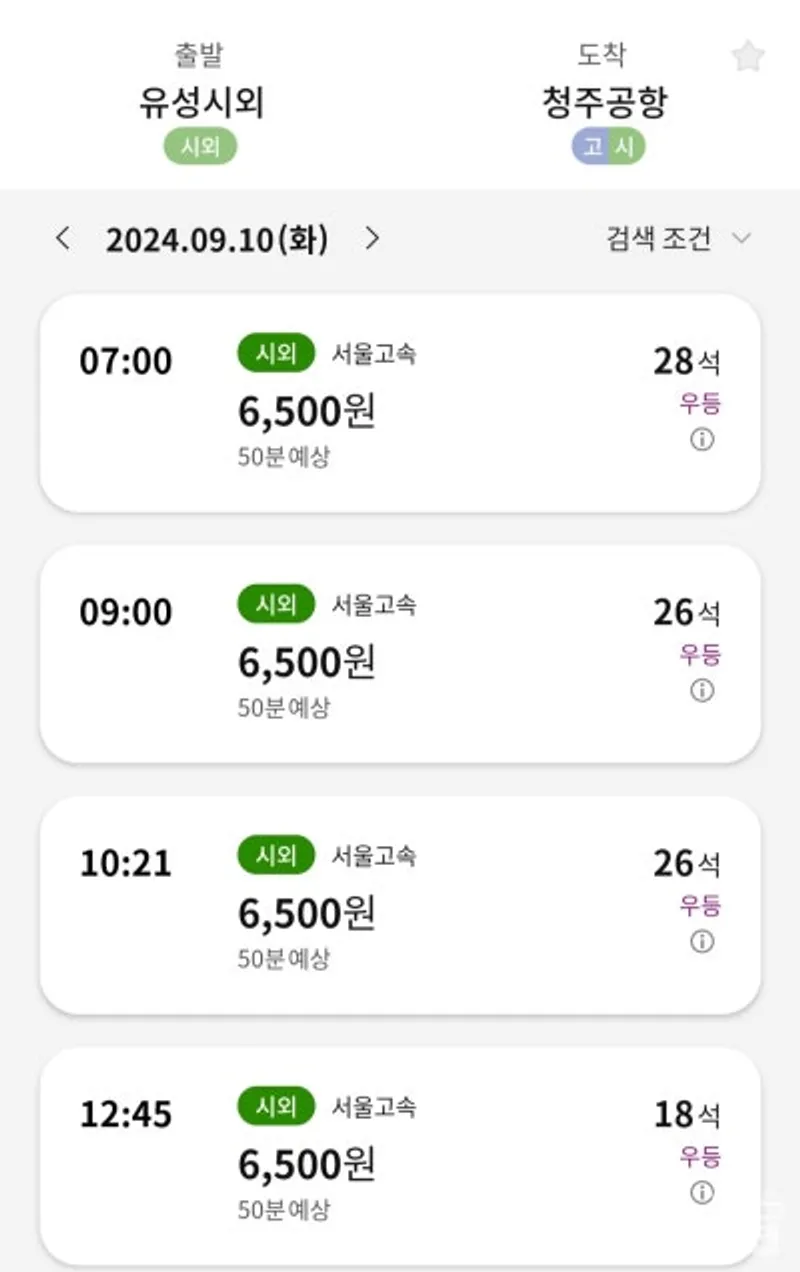Viewport: 800px width, 1272px height.
Task: Open info icon for 12:45 bus
Action: point(703,1193)
